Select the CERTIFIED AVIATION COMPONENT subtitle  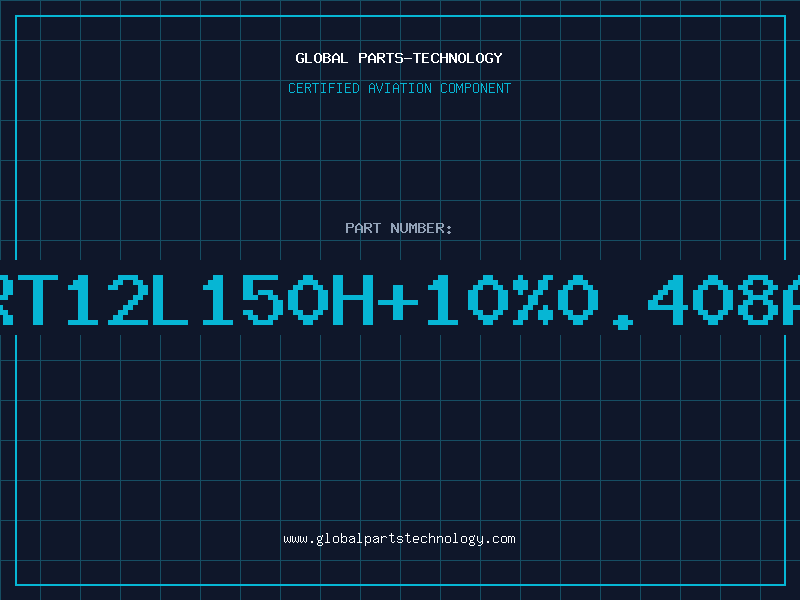coord(399,88)
